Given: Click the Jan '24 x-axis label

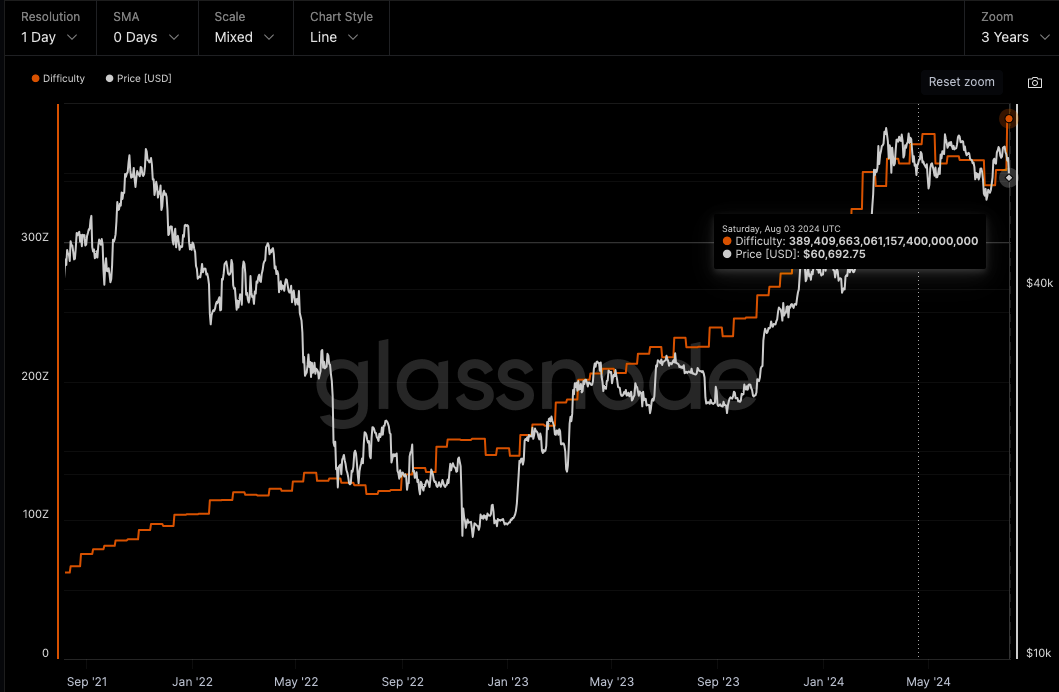Looking at the screenshot, I should tap(823, 681).
